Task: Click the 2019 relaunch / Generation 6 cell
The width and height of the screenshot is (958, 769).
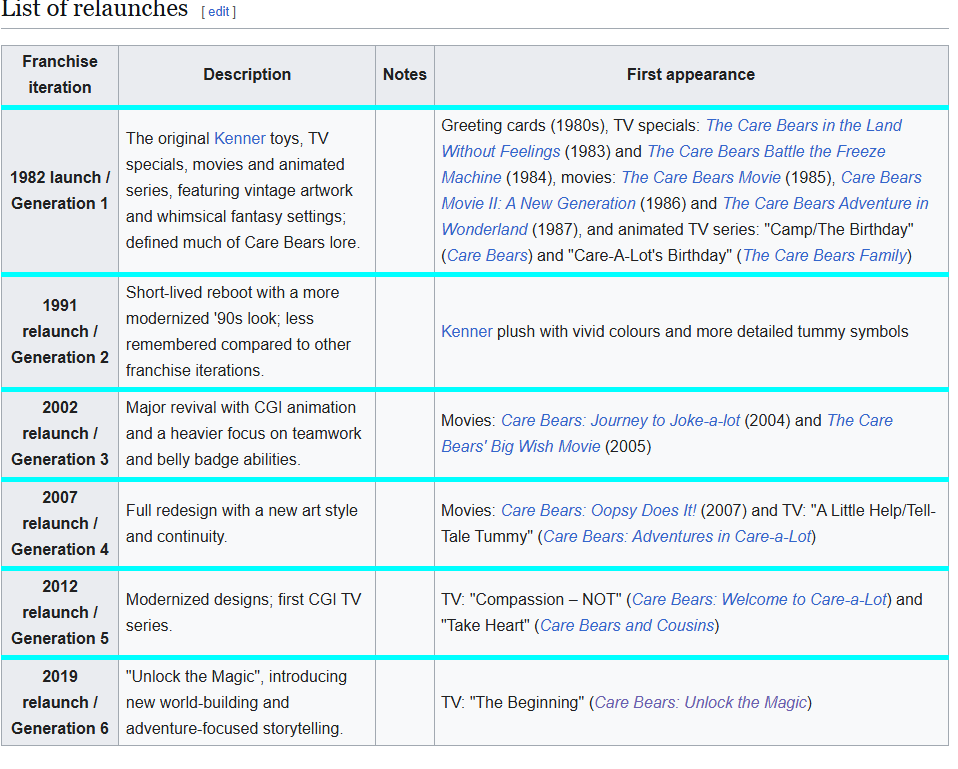Action: (x=60, y=703)
